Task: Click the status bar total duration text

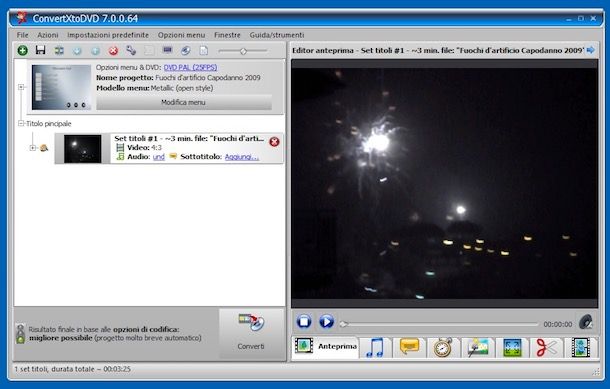Action: click(x=72, y=369)
